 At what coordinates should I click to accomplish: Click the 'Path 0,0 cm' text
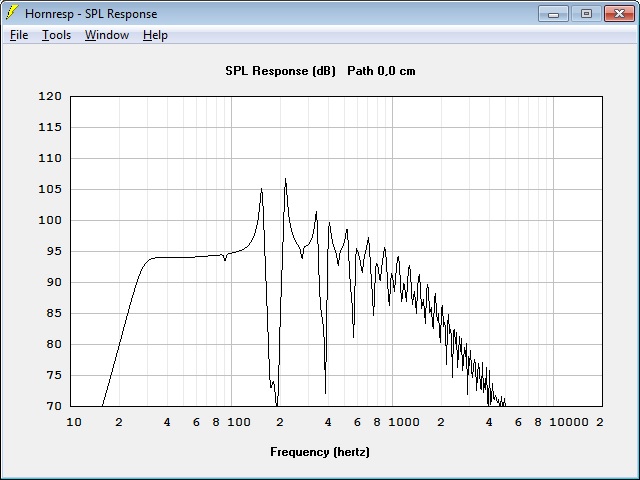click(x=381, y=71)
